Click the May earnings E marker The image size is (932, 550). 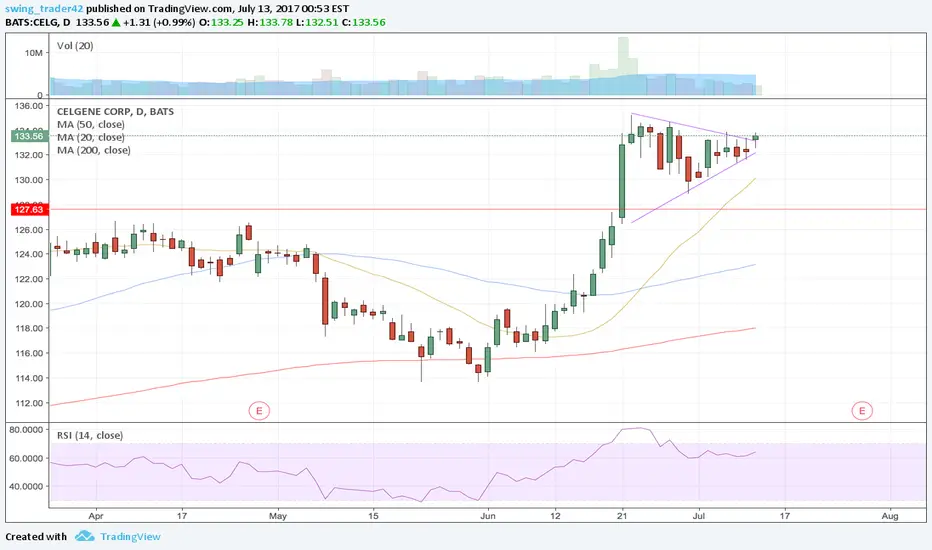[259, 410]
